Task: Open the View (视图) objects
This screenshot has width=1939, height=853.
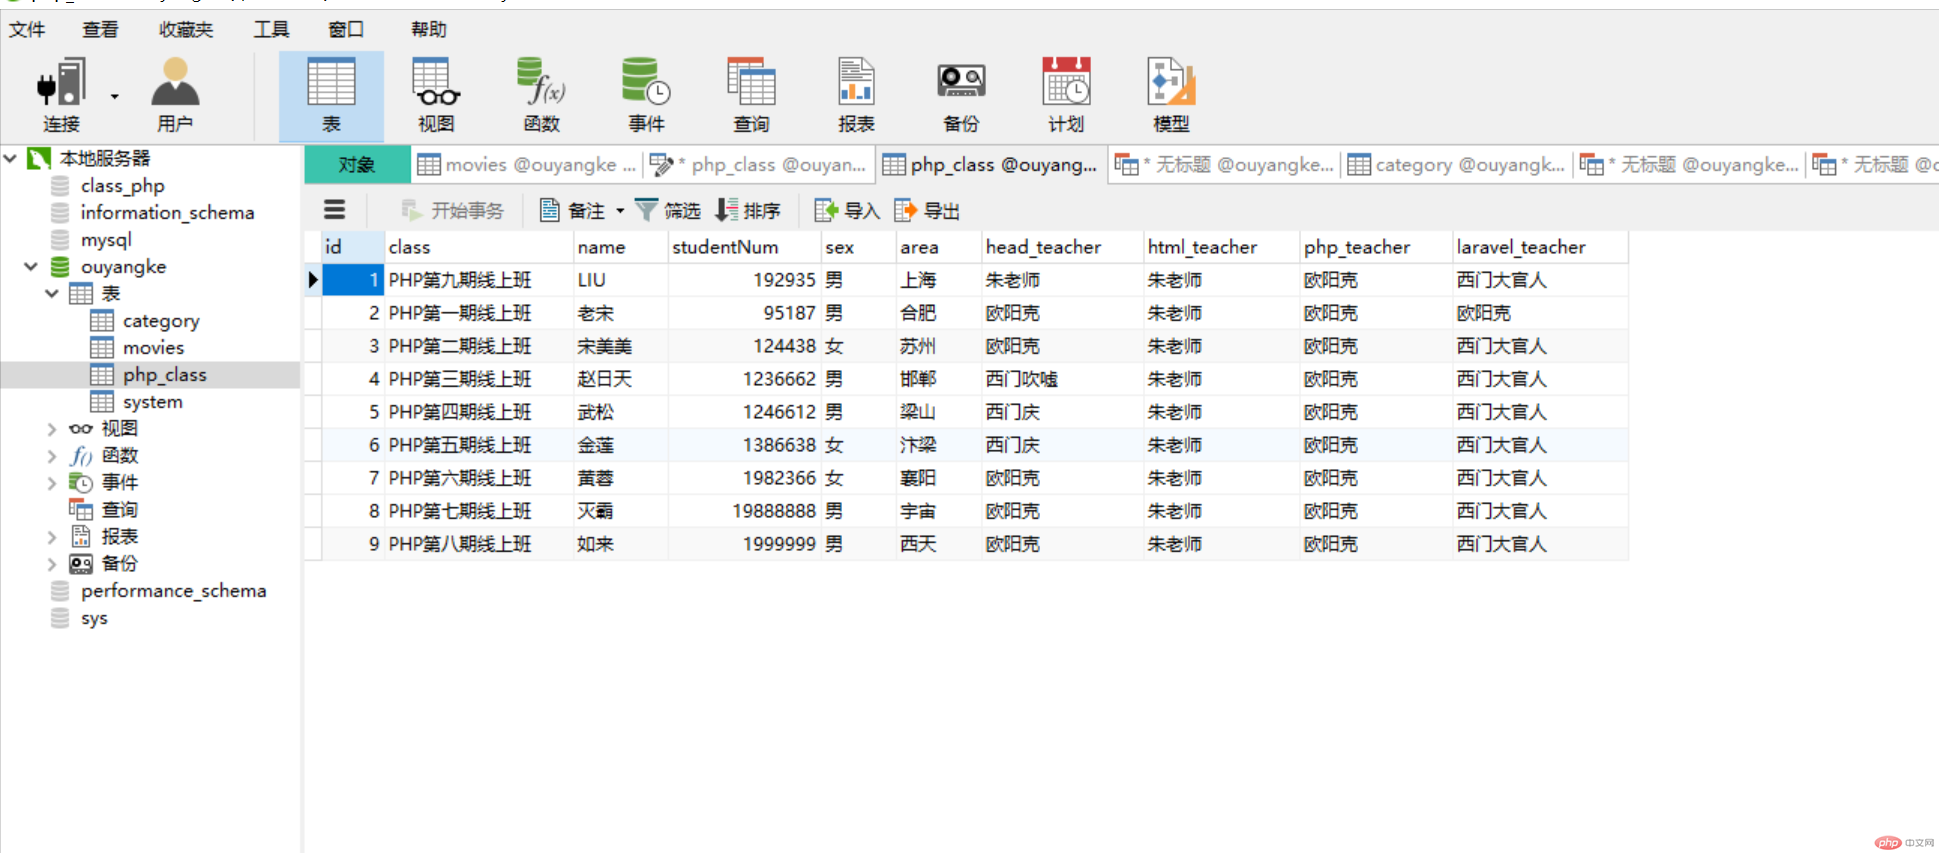Action: coord(436,96)
